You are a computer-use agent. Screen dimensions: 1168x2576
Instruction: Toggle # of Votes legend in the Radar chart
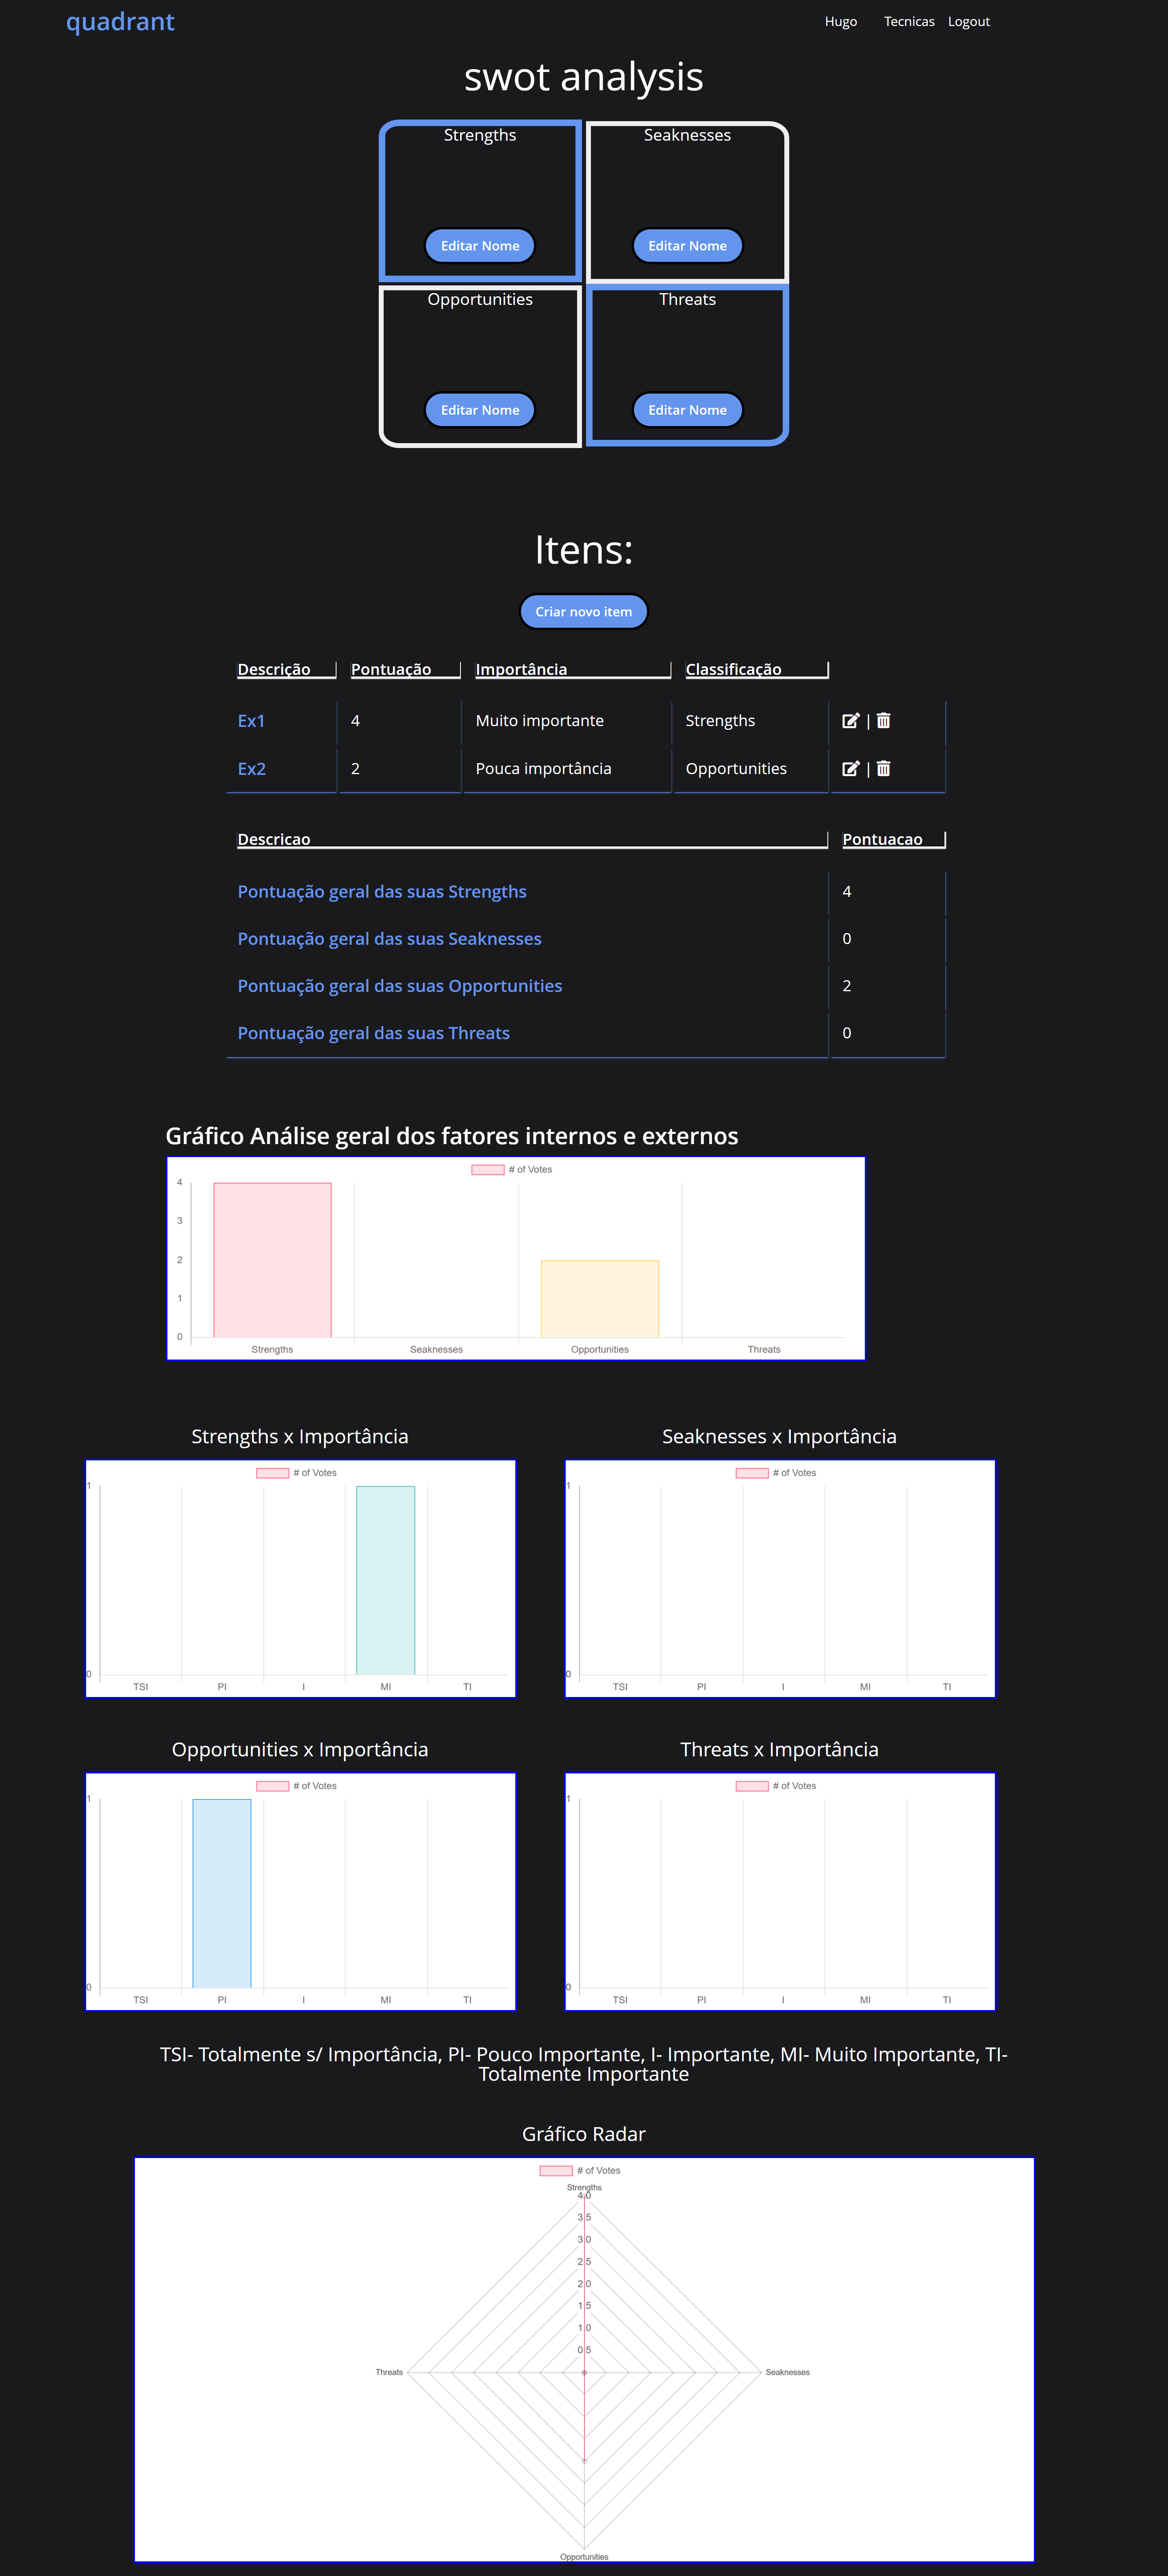[x=580, y=2171]
